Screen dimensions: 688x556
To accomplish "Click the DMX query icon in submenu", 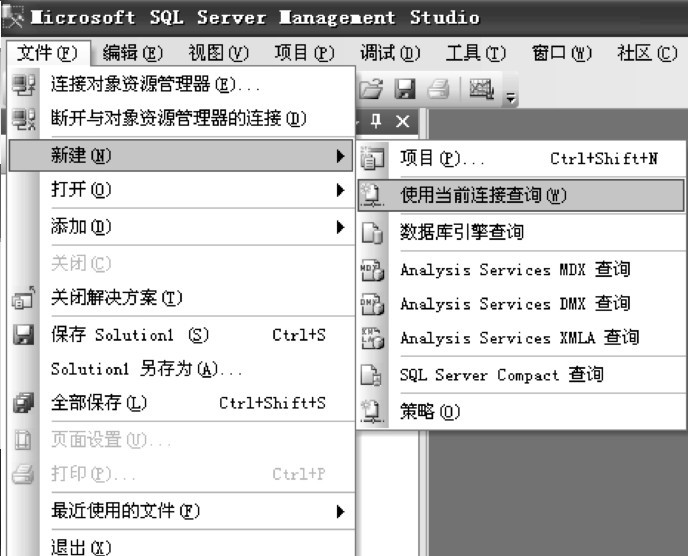I will (372, 304).
